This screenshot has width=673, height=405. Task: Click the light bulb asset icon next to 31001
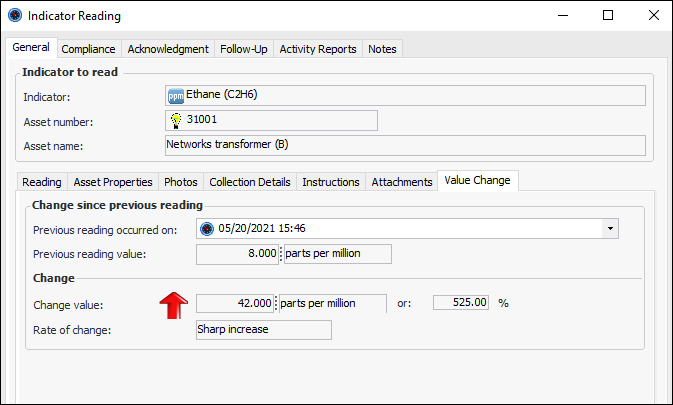176,121
